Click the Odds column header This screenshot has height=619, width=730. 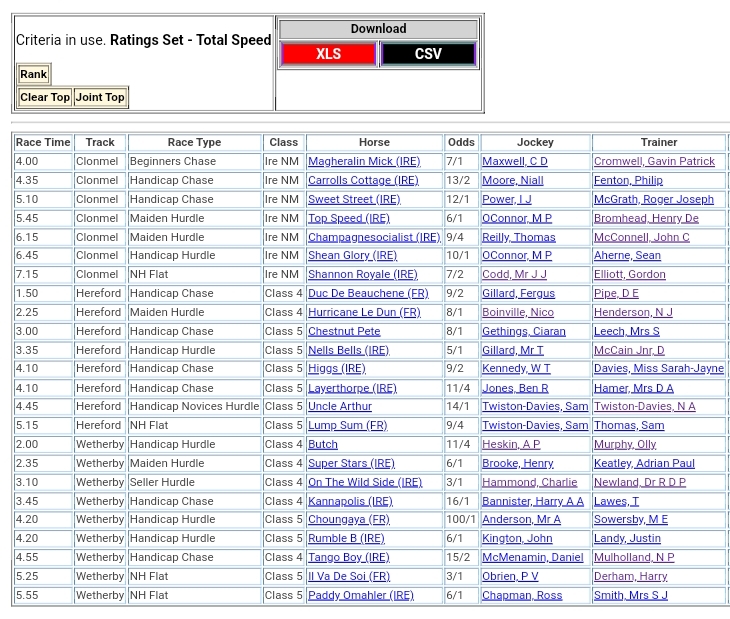(461, 142)
